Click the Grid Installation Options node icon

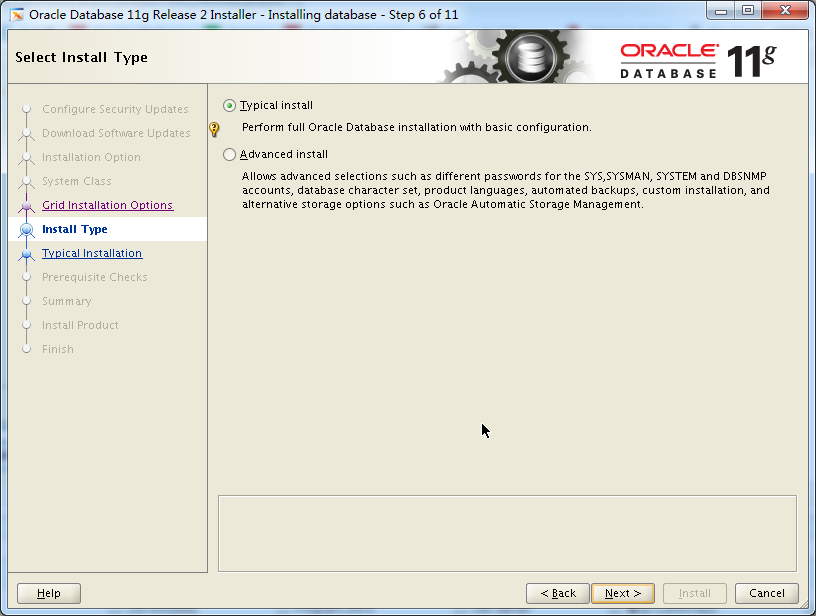(27, 206)
